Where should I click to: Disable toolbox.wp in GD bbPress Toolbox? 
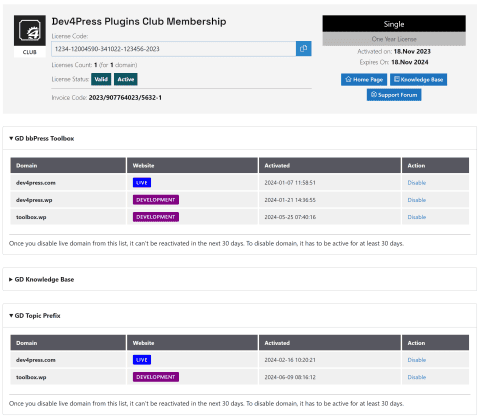[x=417, y=217]
